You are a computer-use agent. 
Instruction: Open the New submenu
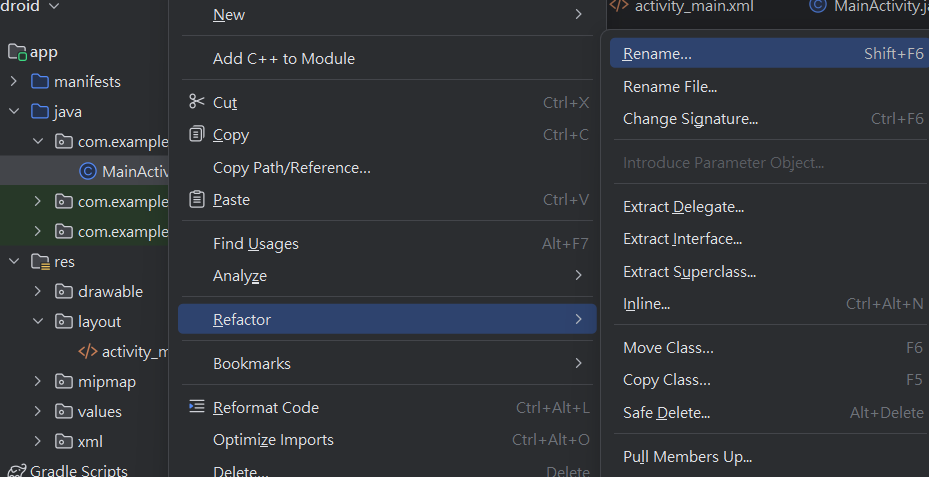[387, 14]
